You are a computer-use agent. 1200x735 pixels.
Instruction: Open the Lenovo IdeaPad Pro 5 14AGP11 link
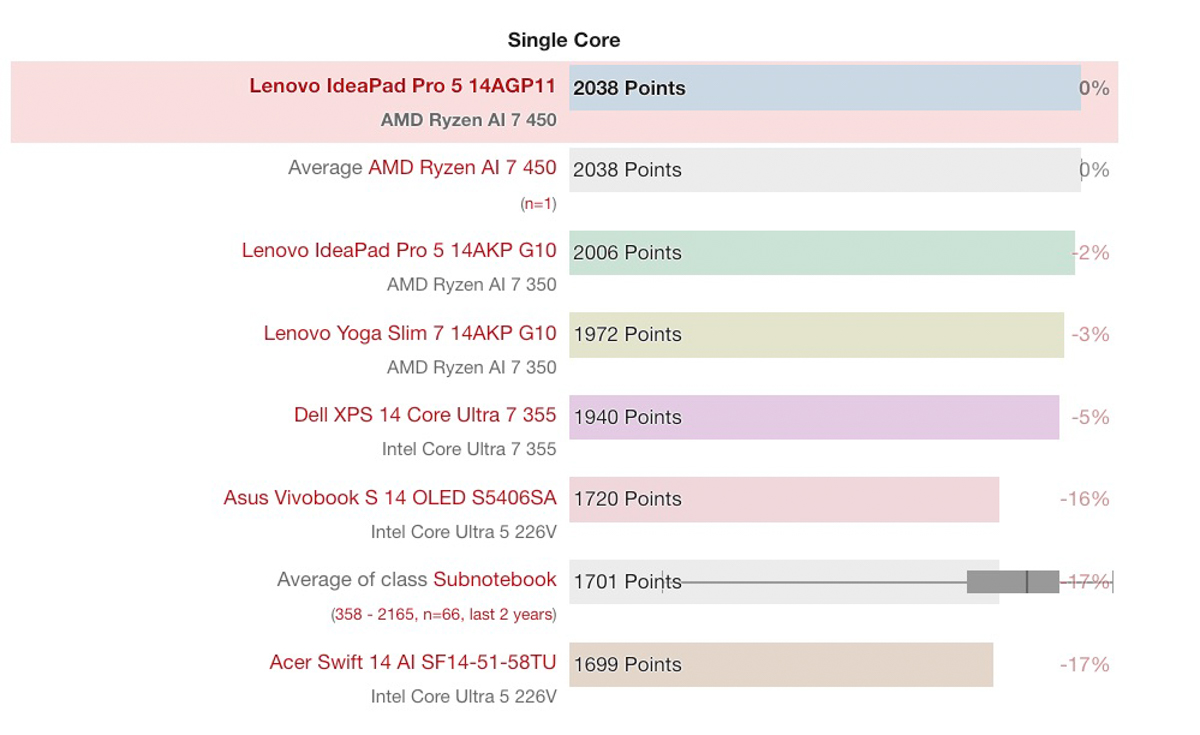(x=402, y=86)
